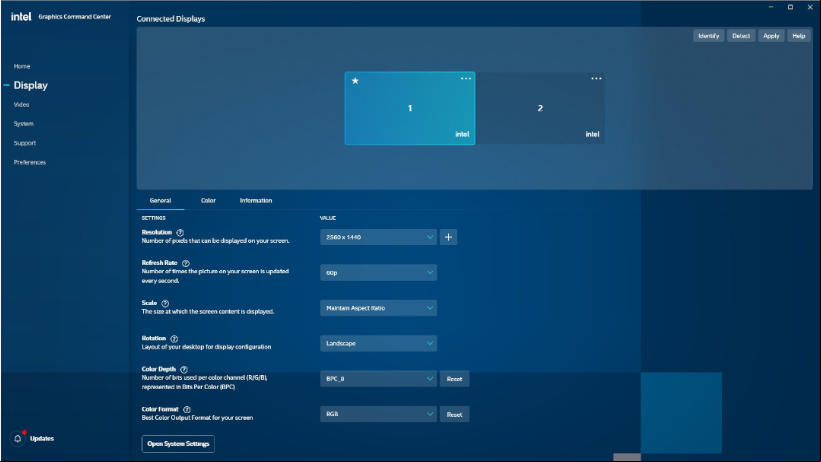Click the star icon on display 1
Viewport: 821px width, 462px height.
coord(355,81)
